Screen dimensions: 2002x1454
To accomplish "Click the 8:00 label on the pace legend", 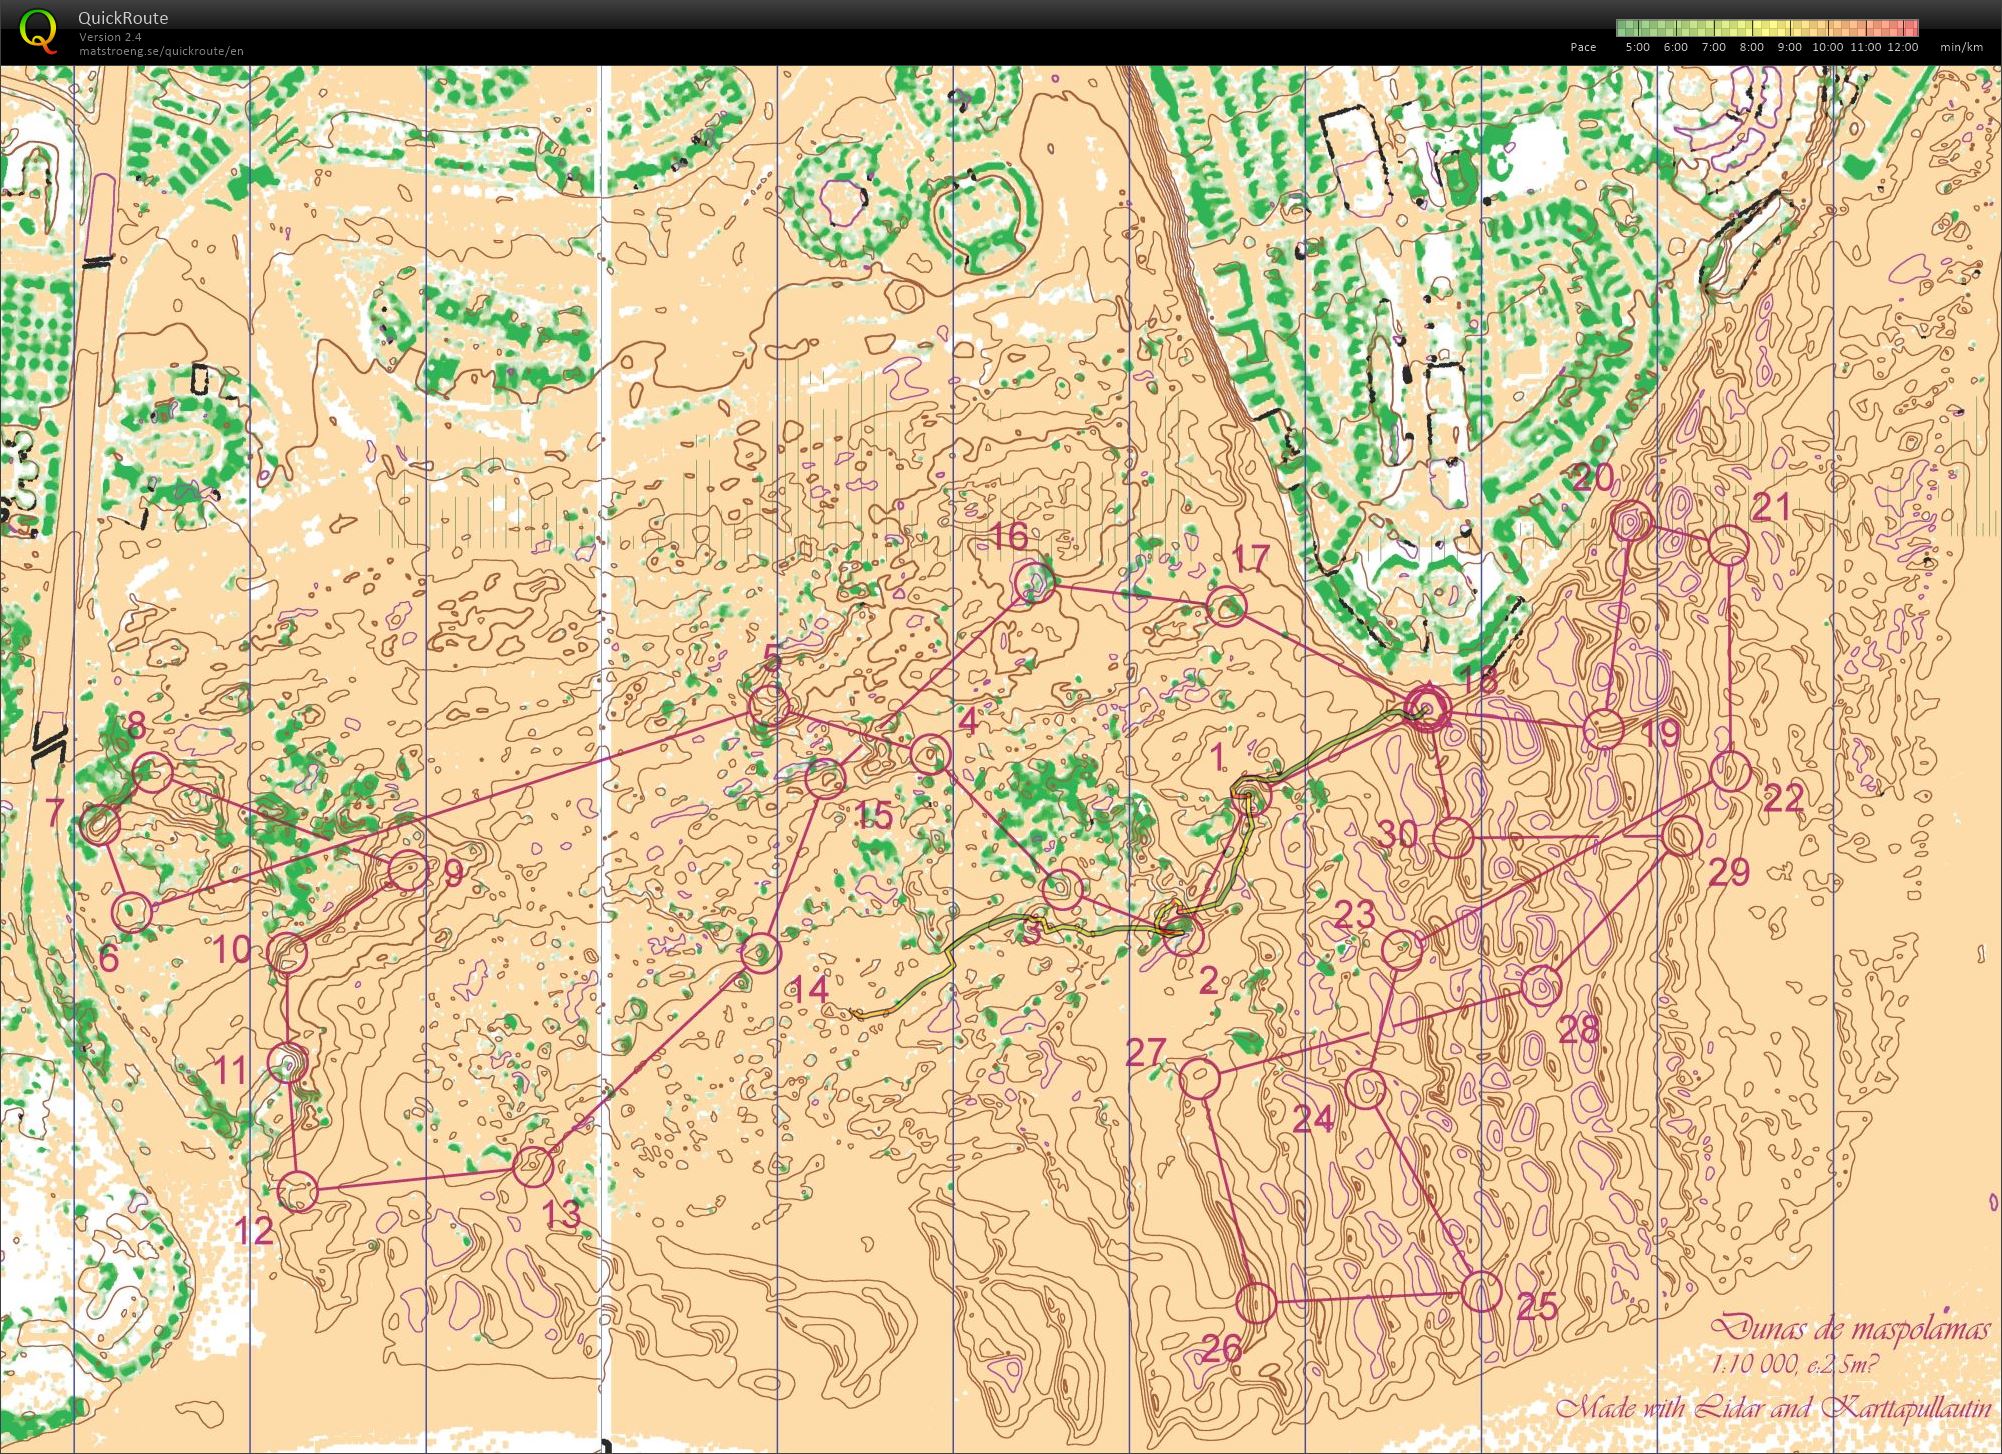I will click(1751, 47).
